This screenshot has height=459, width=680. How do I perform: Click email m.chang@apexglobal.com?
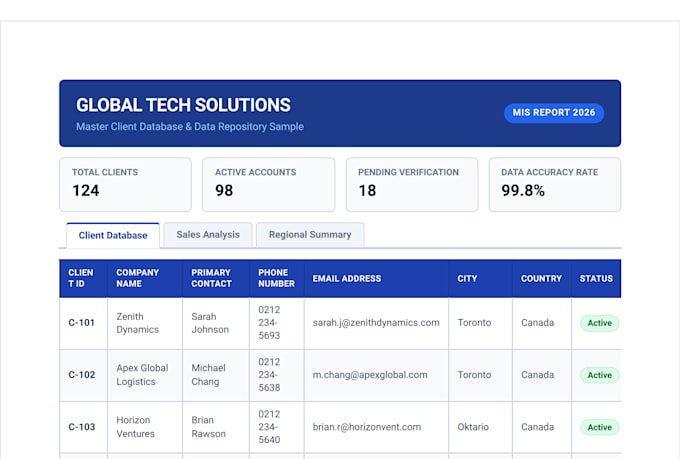click(370, 375)
